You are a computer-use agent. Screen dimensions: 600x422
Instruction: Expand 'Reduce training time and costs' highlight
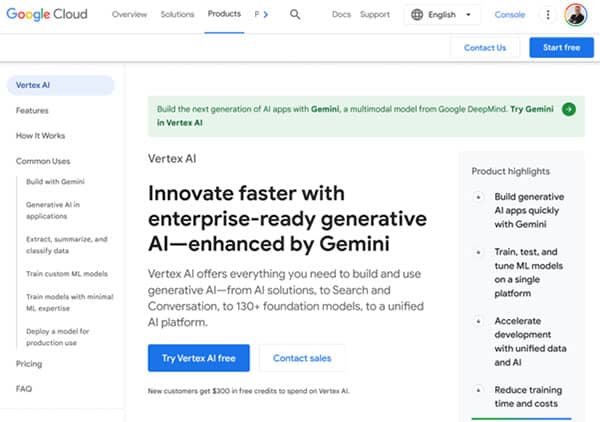coord(478,390)
